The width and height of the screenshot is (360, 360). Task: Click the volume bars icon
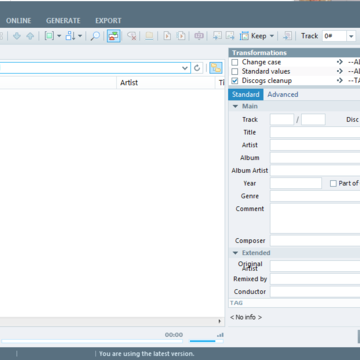pyautogui.click(x=220, y=335)
